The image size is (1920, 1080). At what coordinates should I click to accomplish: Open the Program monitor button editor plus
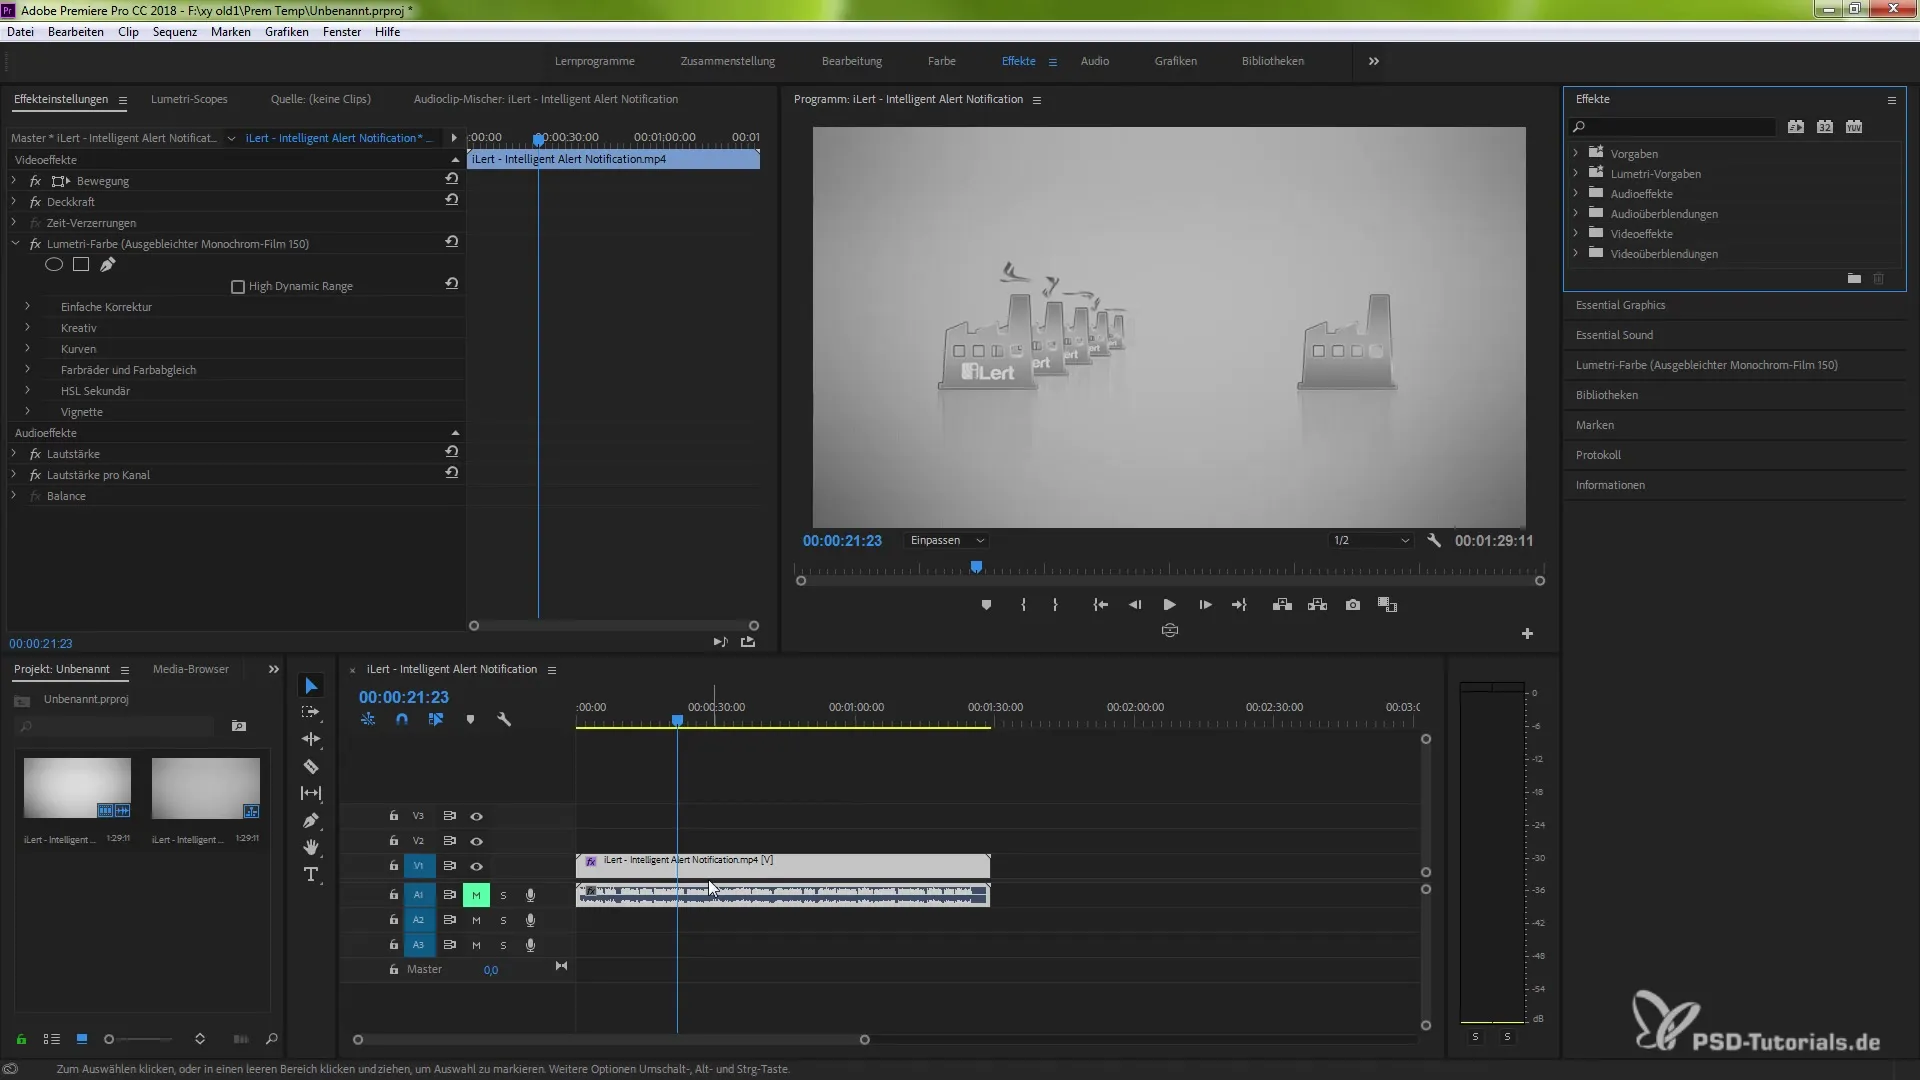point(1527,634)
